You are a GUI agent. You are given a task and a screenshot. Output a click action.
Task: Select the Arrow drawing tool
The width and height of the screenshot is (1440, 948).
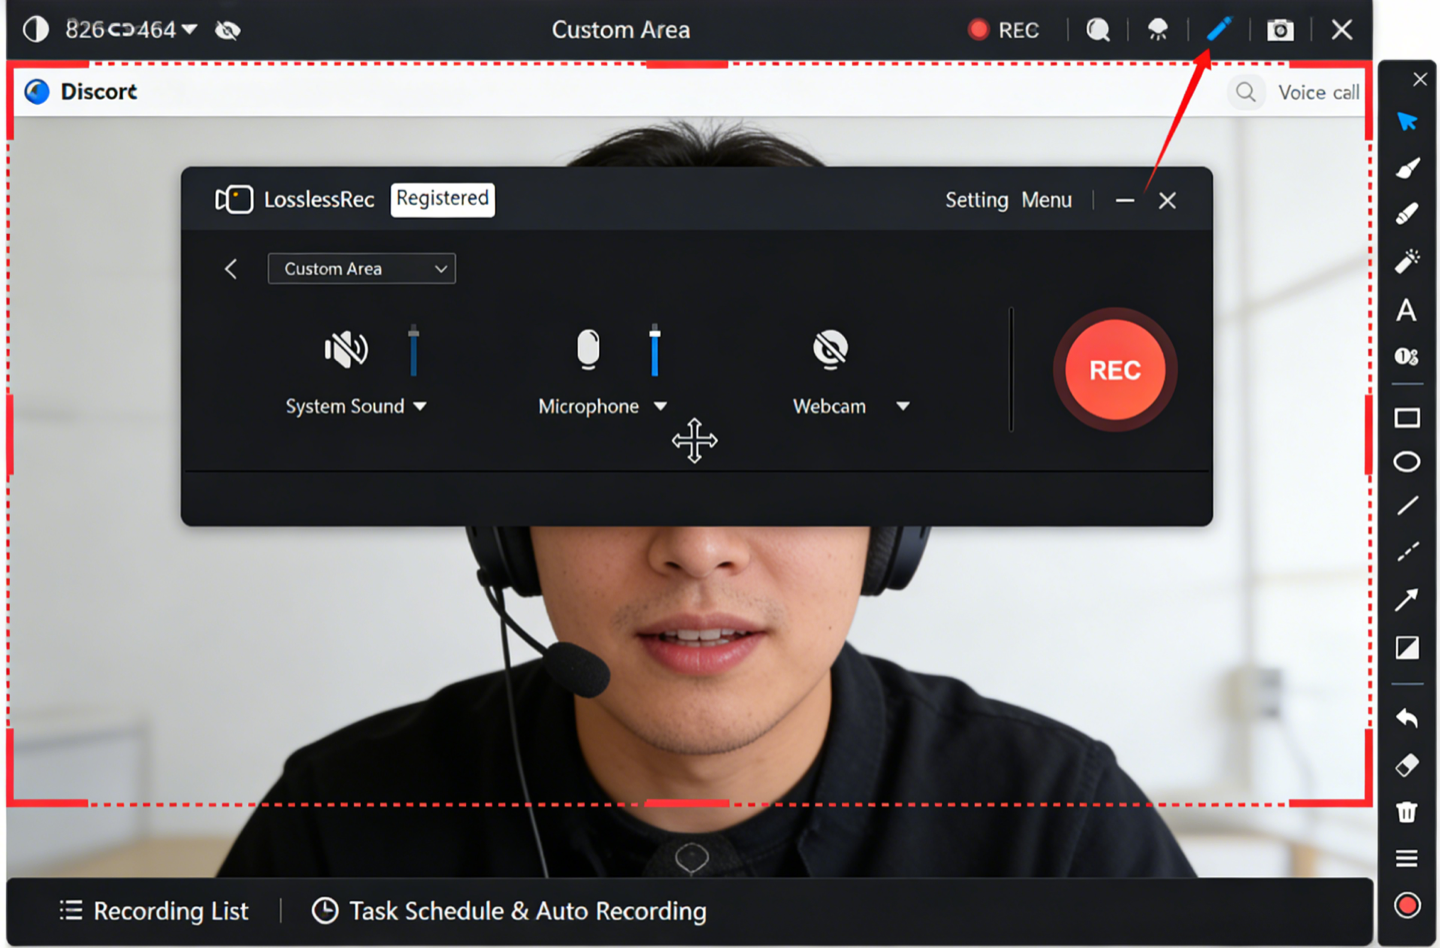[1406, 600]
